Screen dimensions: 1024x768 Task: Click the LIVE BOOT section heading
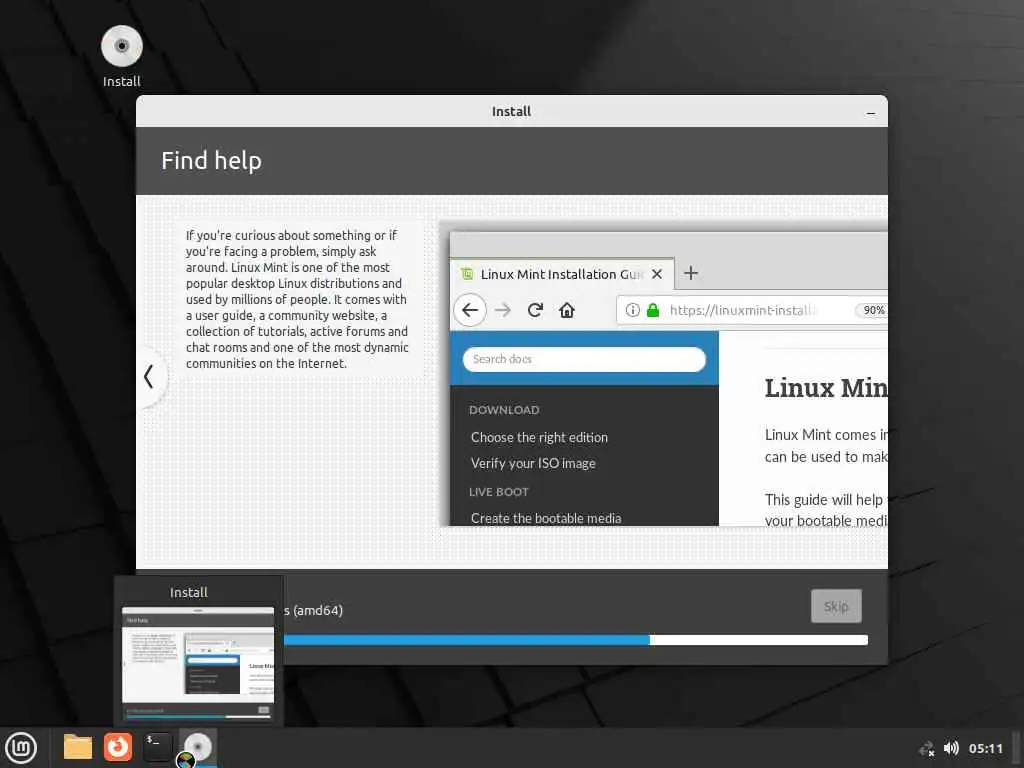(498, 492)
